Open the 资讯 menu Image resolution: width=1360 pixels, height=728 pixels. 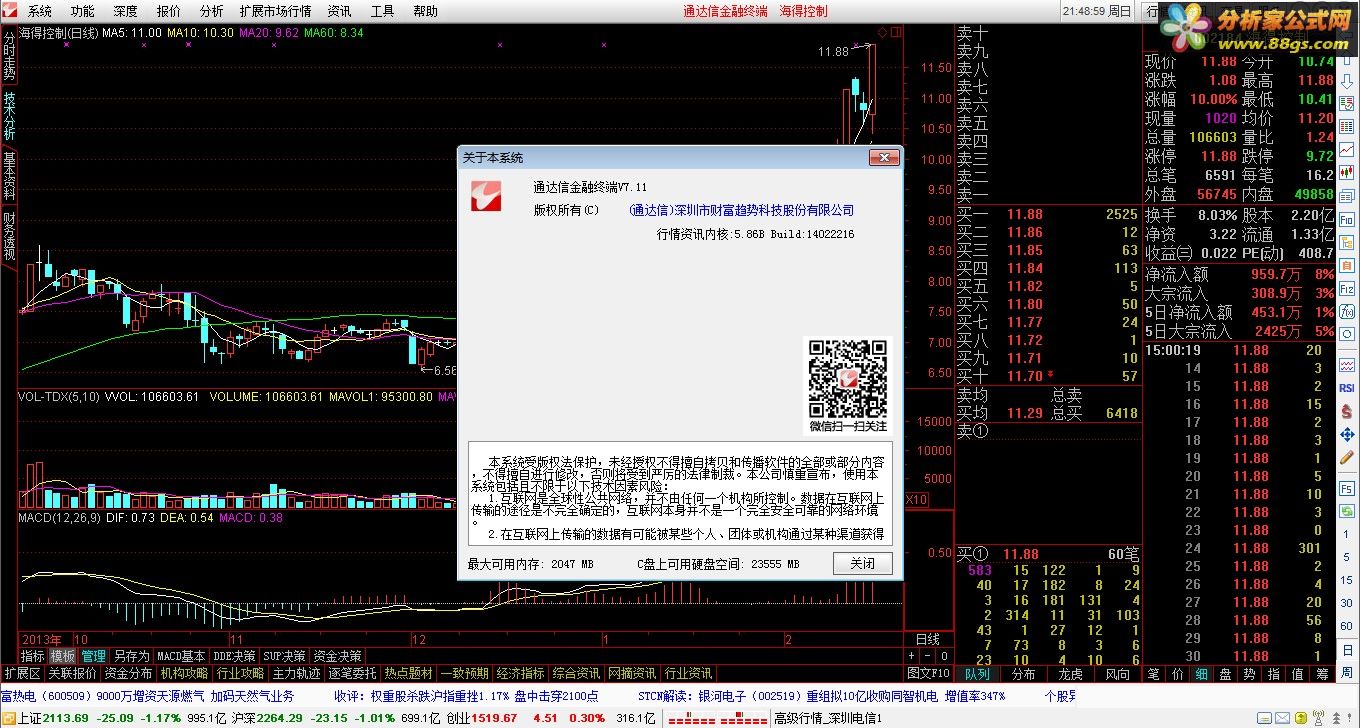pos(339,11)
